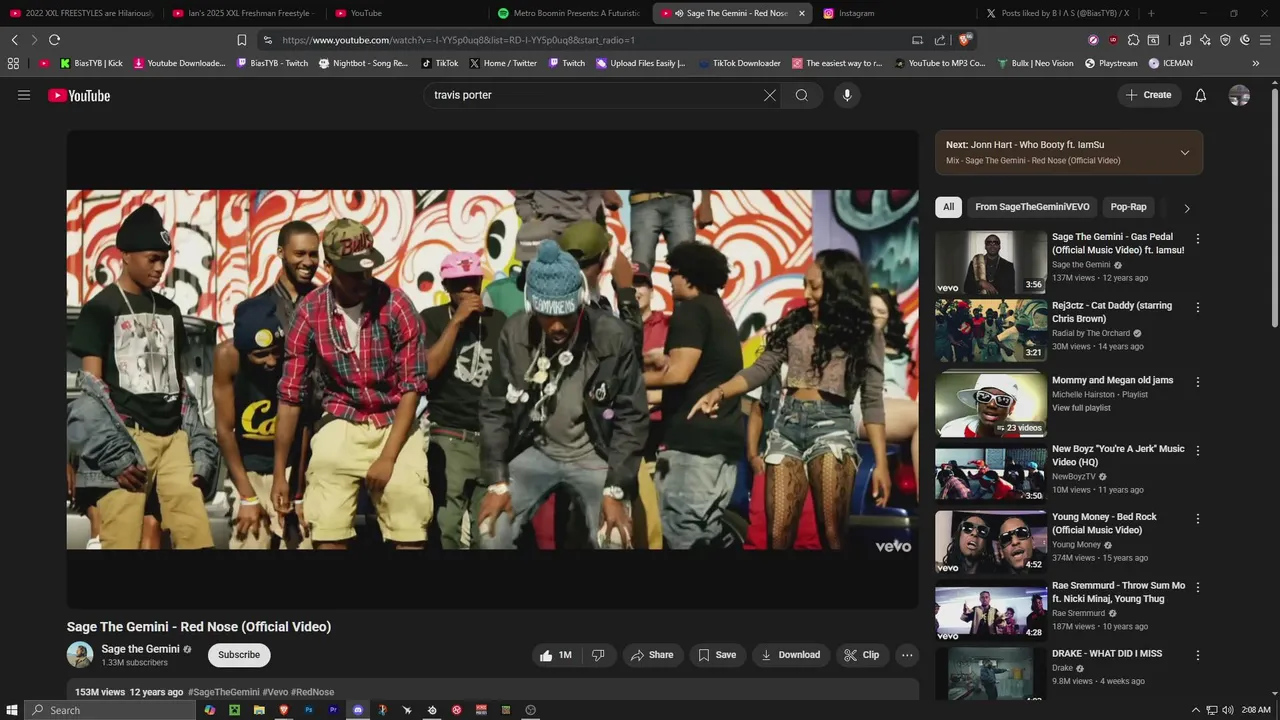Open the TikTok Downloader bookmark
1280x720 pixels.
(739, 63)
